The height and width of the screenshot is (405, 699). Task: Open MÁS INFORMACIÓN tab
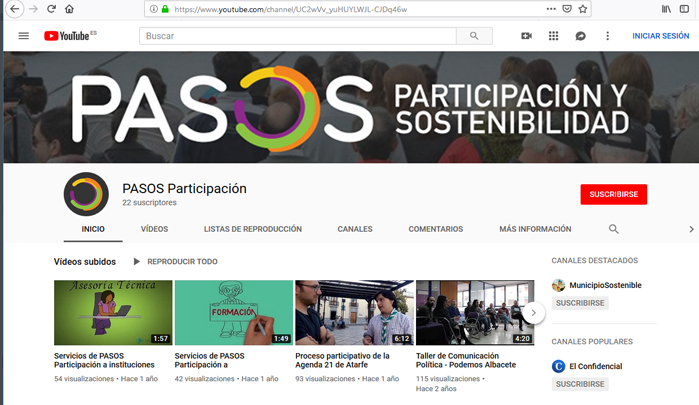535,229
